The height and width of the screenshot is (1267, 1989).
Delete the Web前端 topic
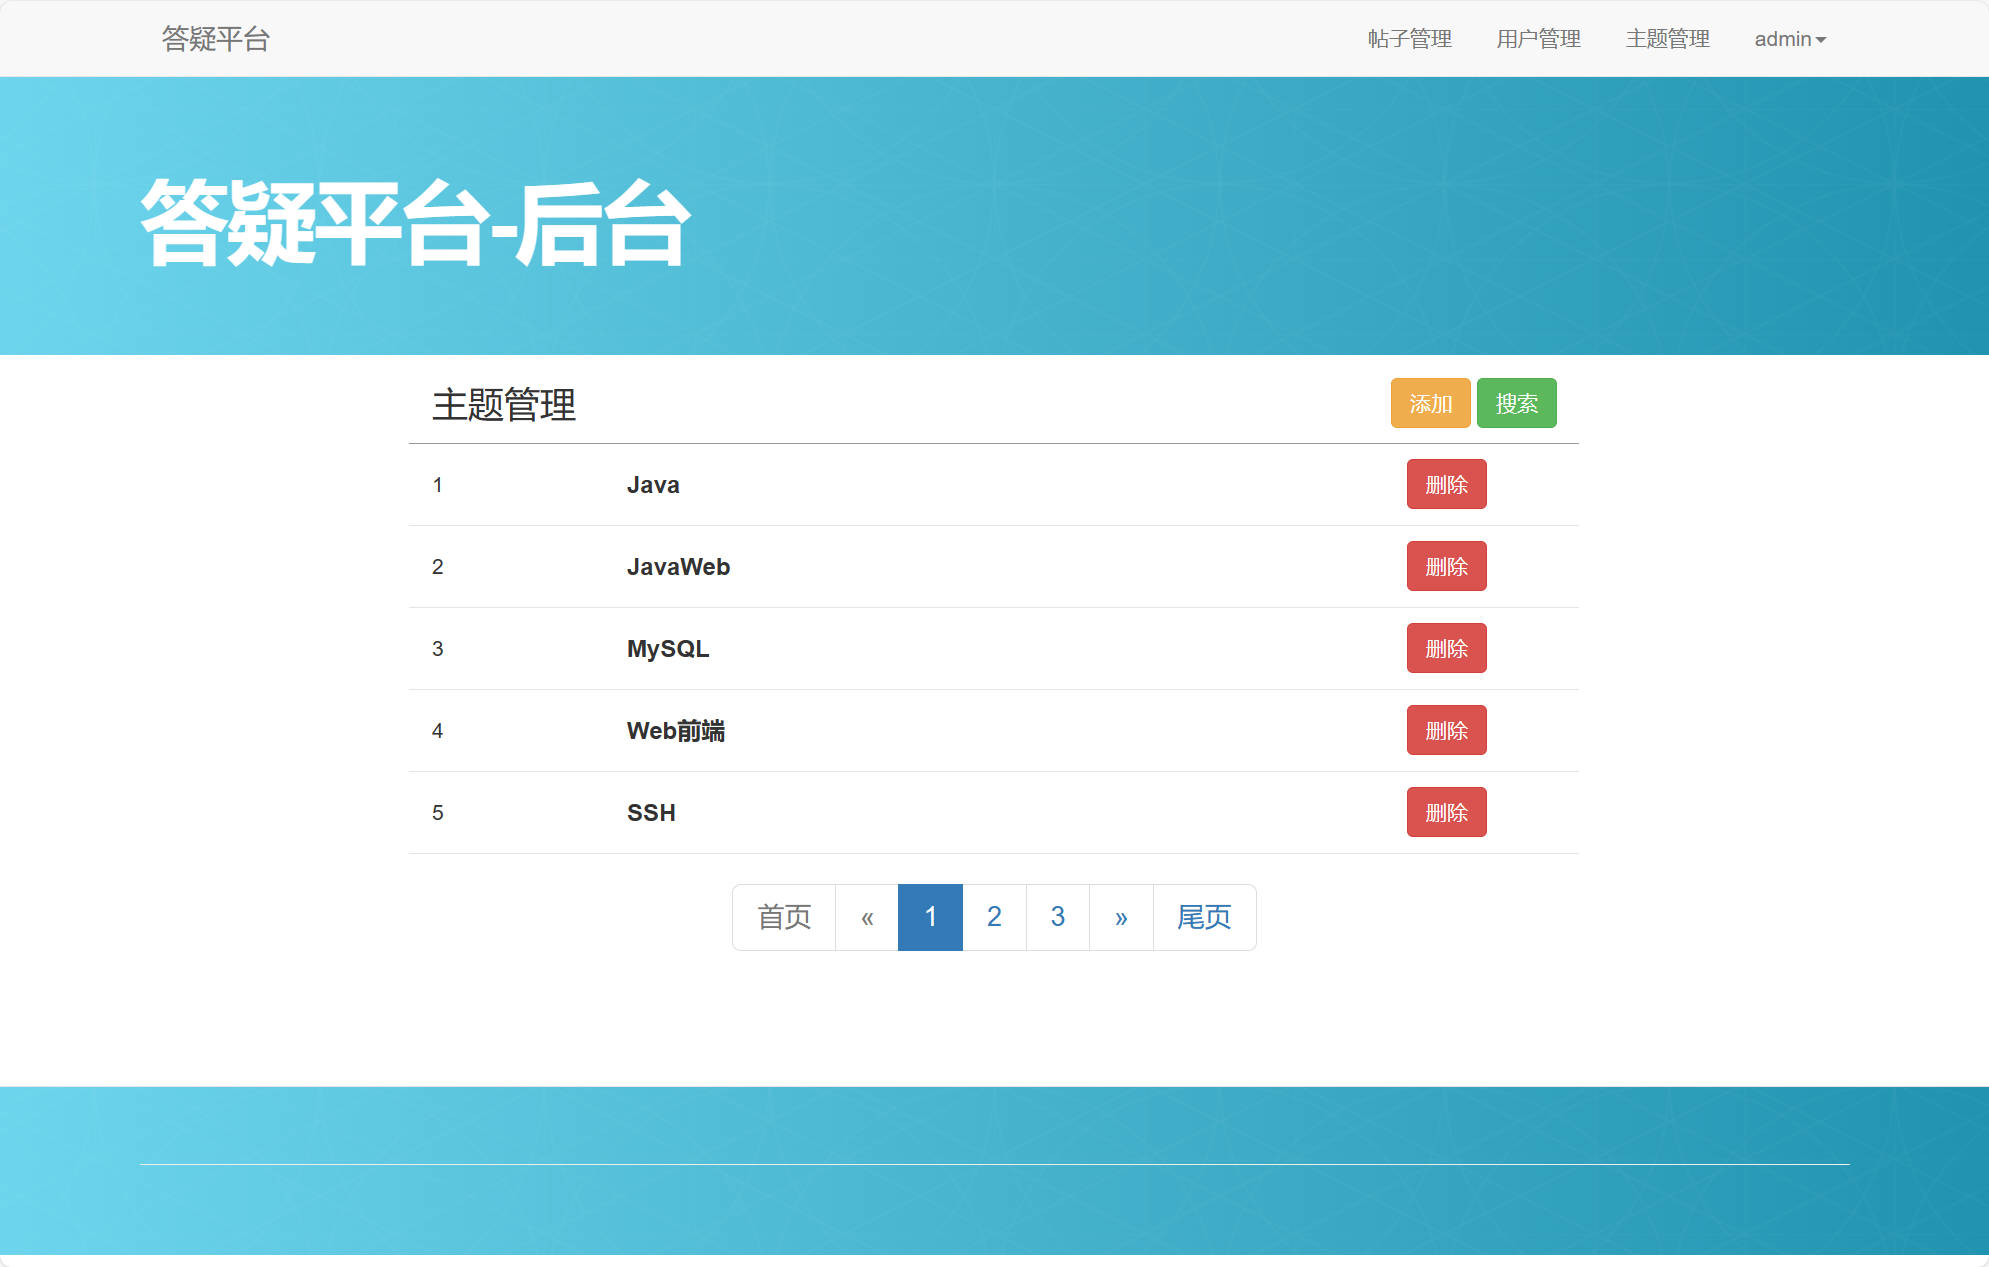[1446, 730]
